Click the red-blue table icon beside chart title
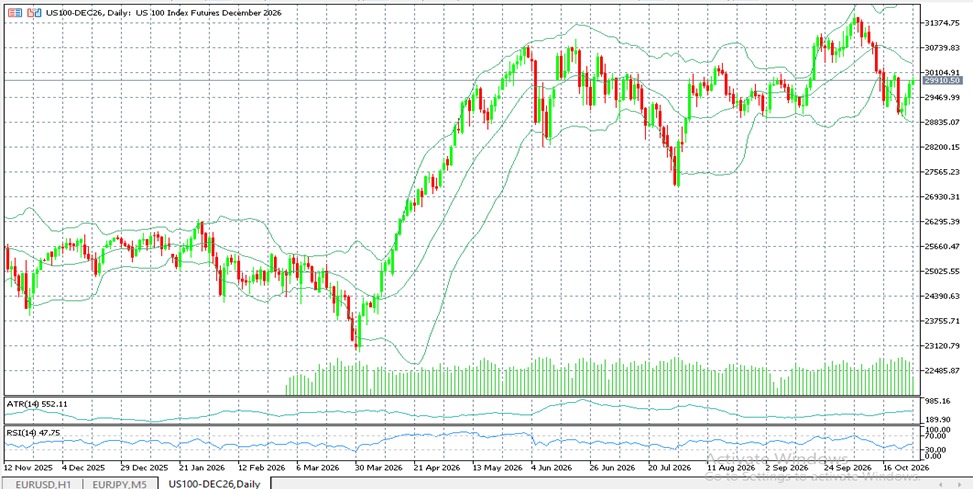 pyautogui.click(x=15, y=12)
